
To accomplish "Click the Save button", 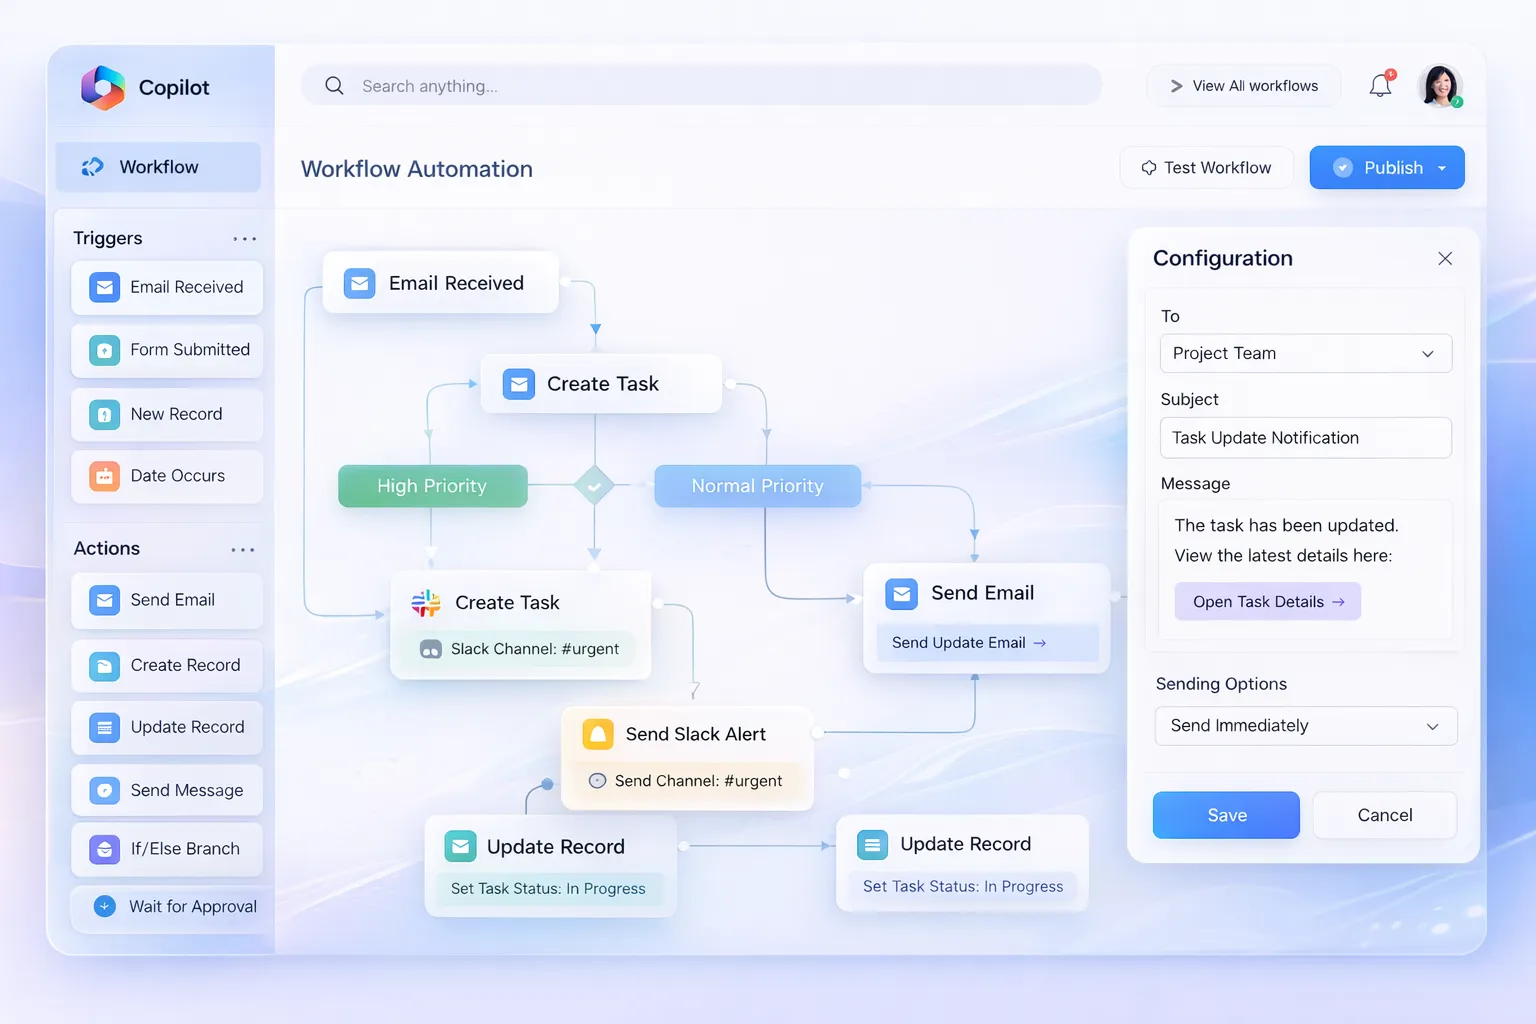I will click(x=1226, y=815).
